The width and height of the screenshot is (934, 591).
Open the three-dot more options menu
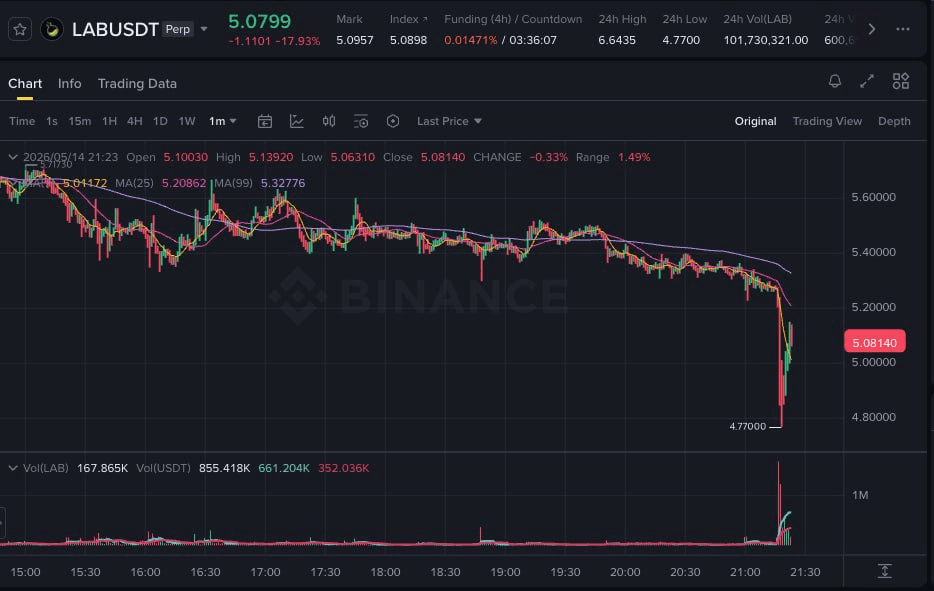pyautogui.click(x=902, y=29)
